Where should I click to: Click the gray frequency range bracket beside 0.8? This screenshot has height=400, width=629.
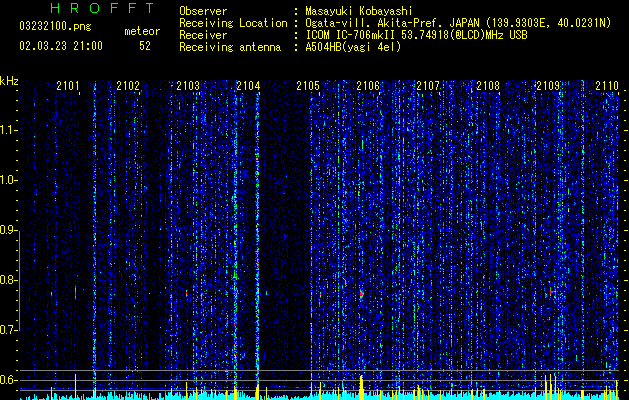[19, 280]
